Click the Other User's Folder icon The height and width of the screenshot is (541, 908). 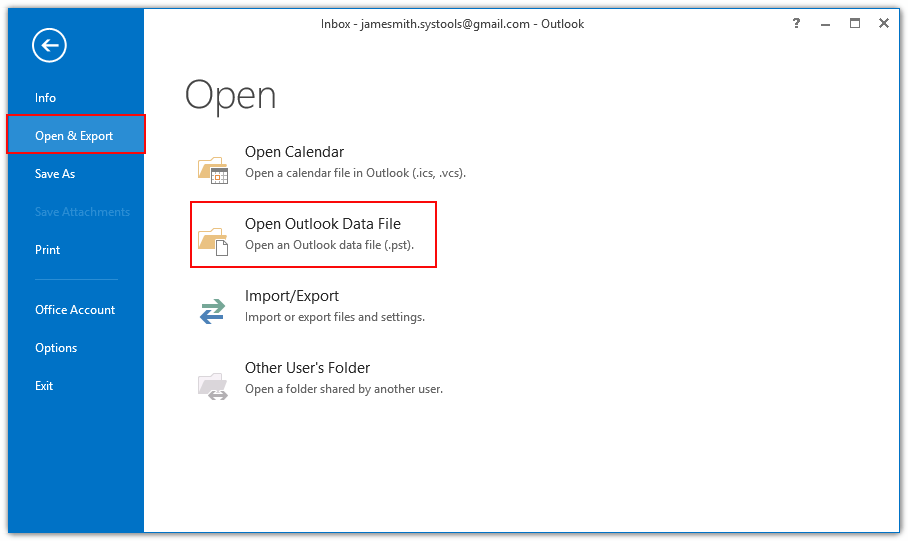click(213, 384)
